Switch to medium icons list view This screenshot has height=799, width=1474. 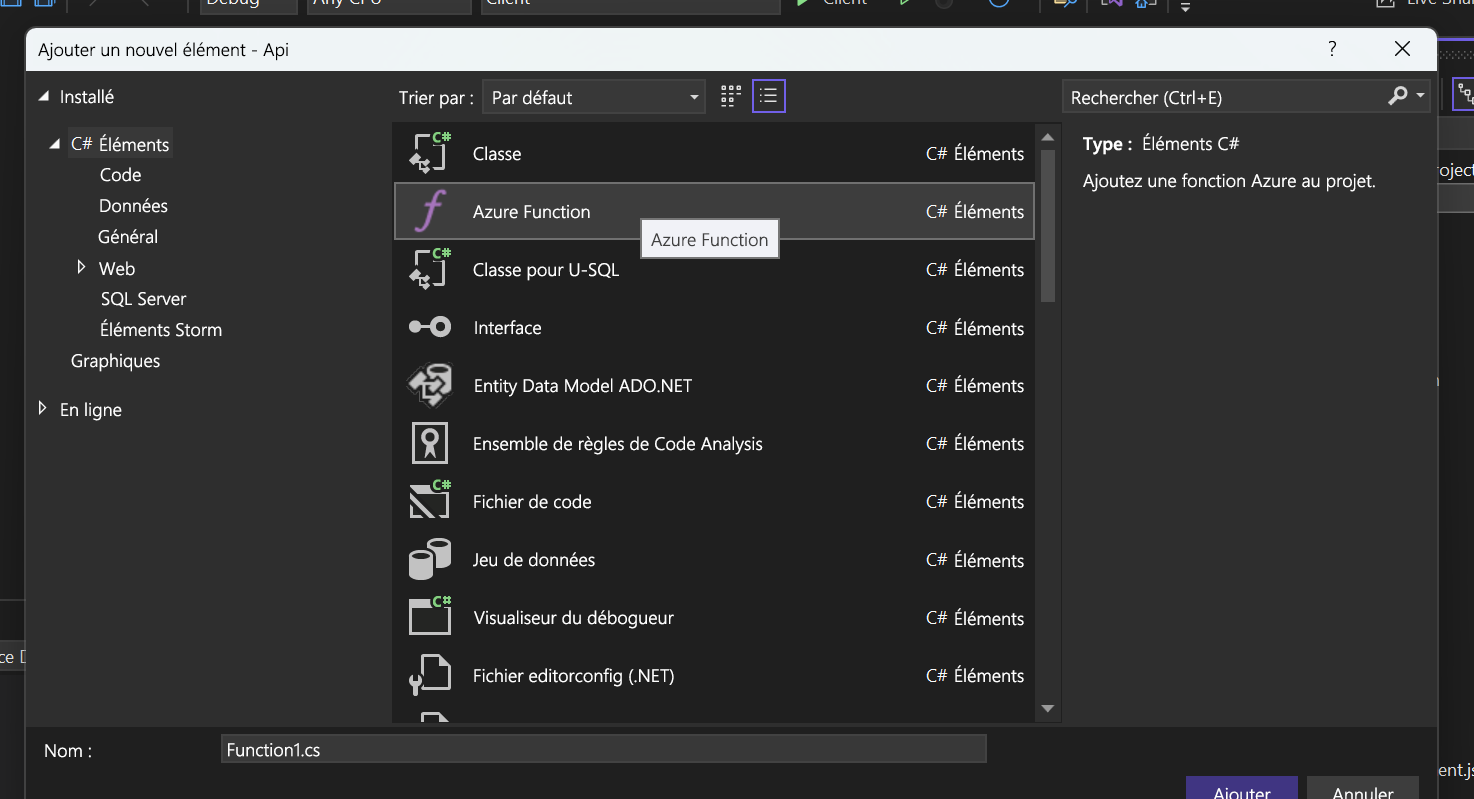768,97
